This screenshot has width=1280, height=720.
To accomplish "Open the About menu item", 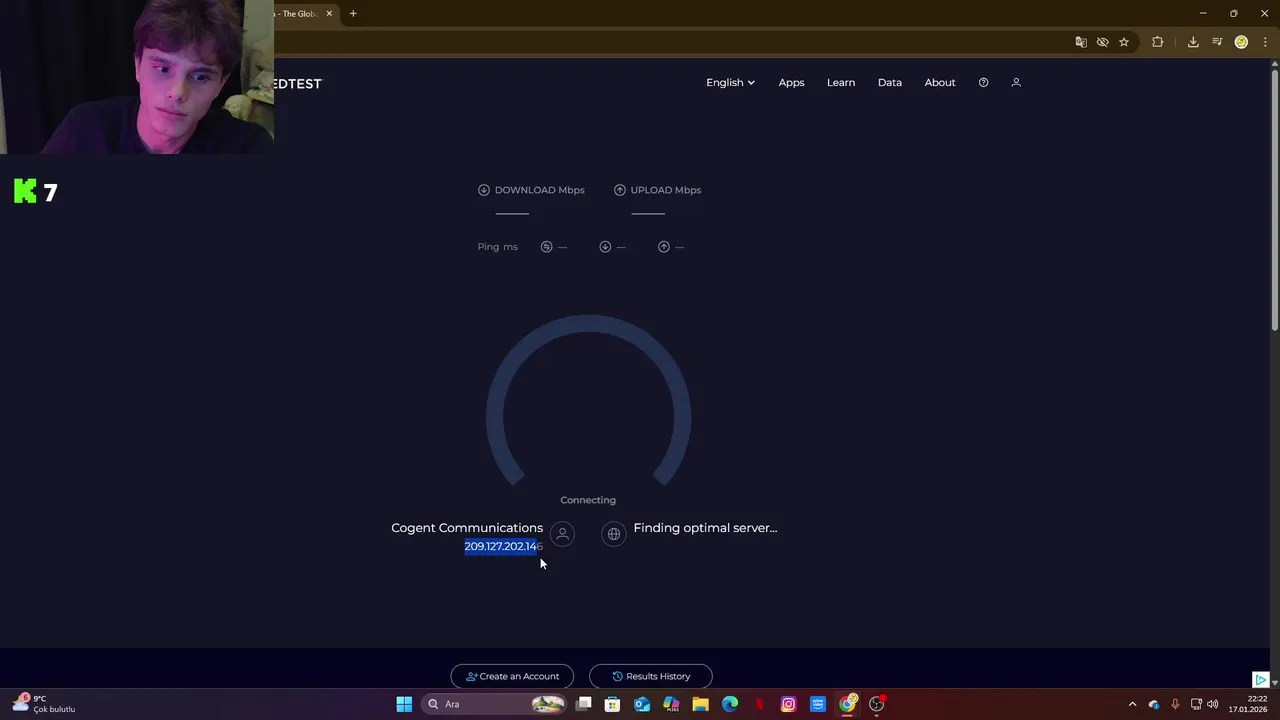I will click(x=940, y=83).
